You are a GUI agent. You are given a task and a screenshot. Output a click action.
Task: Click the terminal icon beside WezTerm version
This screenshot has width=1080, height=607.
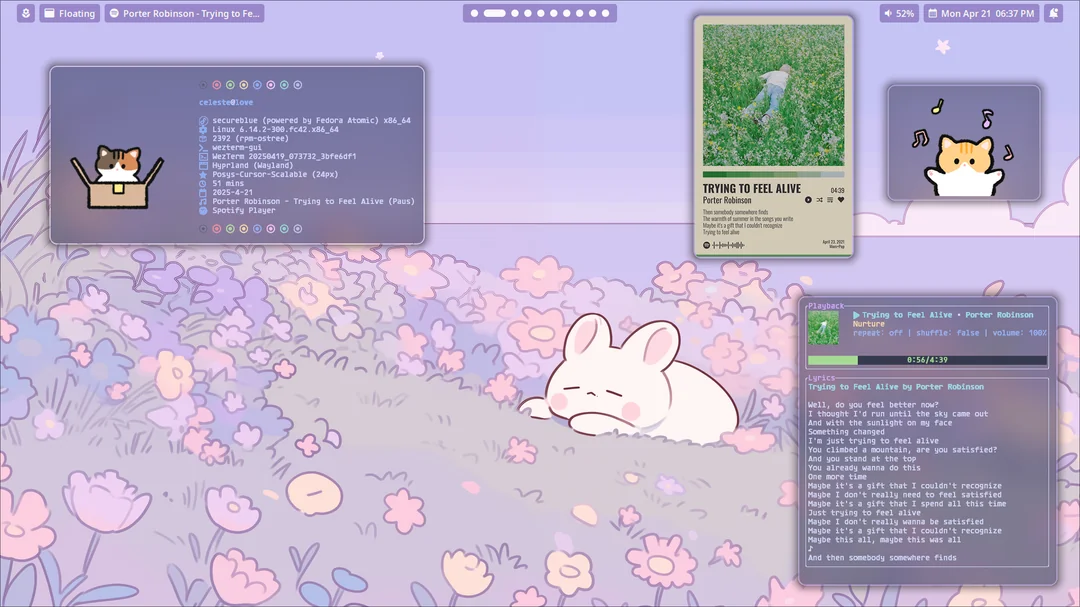click(203, 156)
